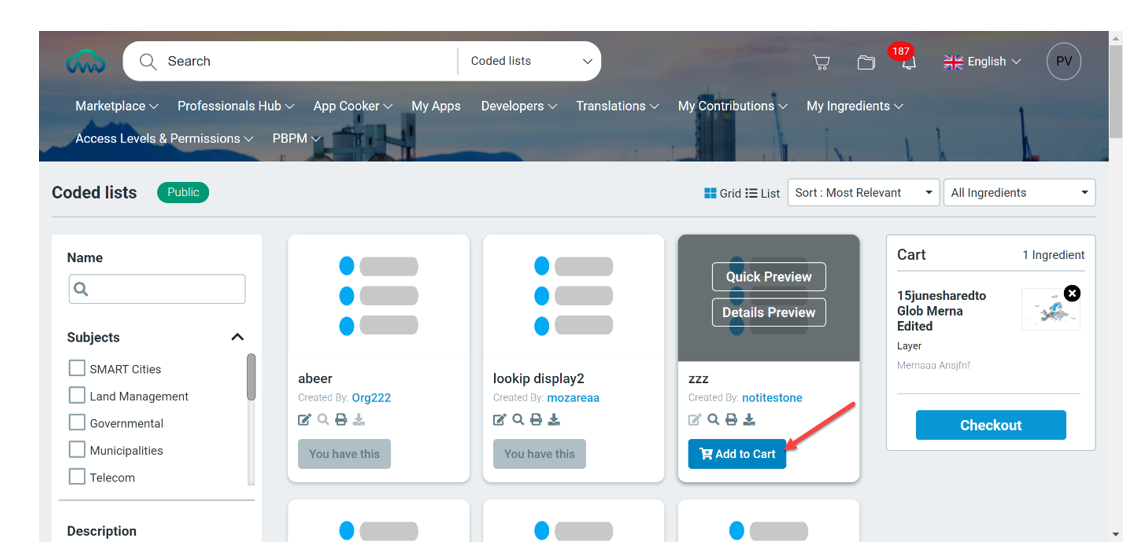Click print icon on lookip display2 card
Screen dimensions: 1134x554
536,419
